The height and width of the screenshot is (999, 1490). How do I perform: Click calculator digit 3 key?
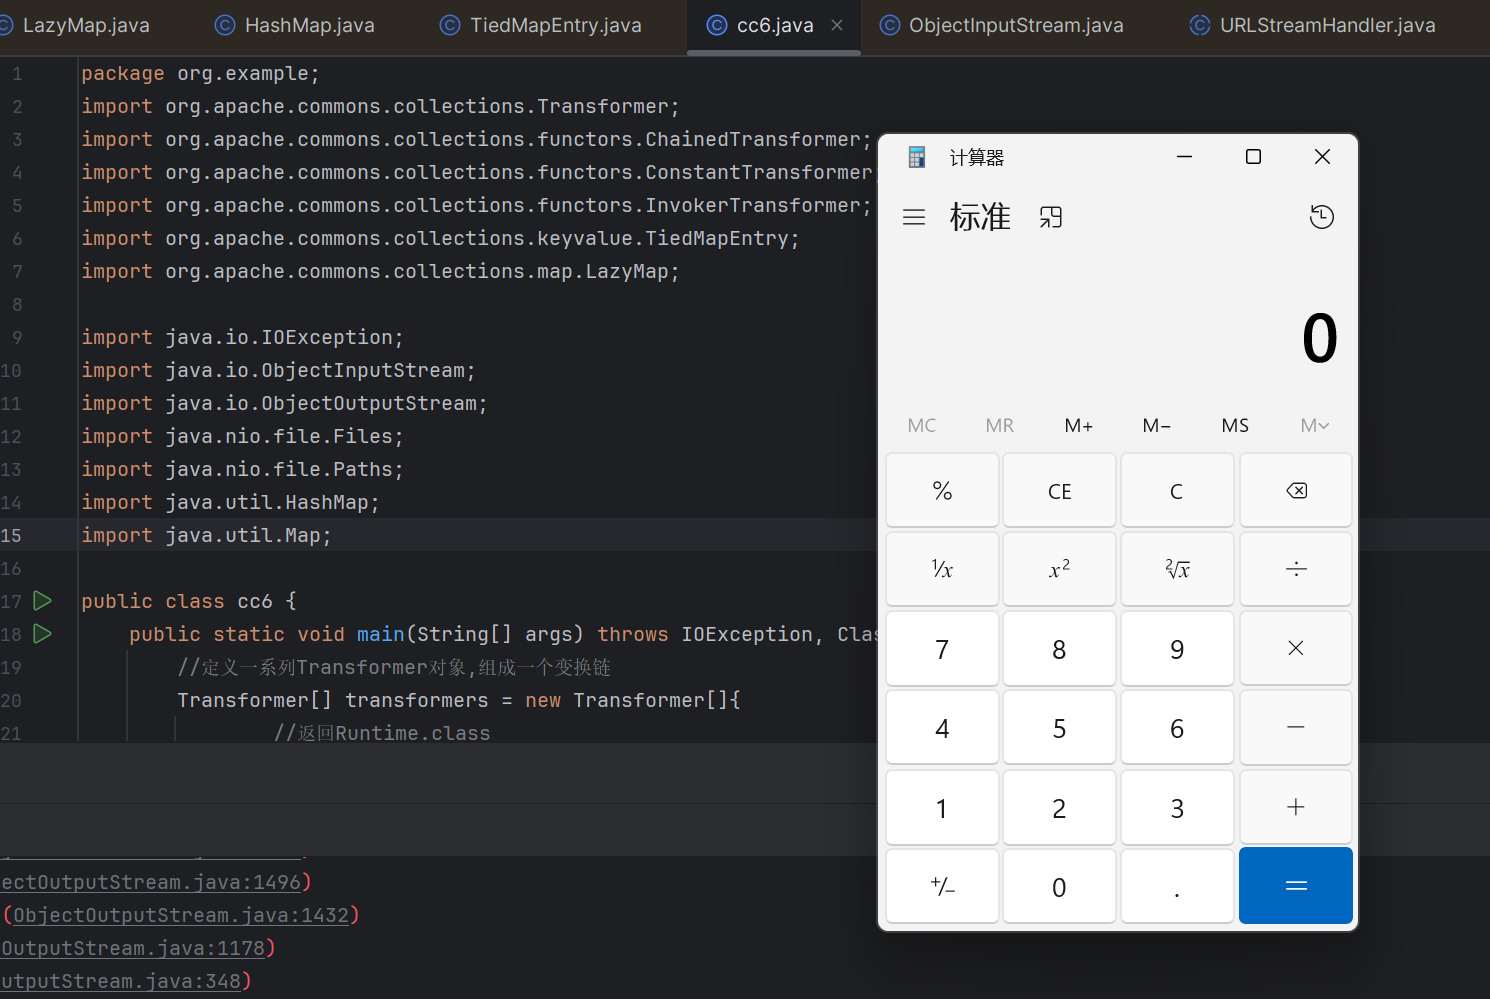click(x=1177, y=807)
